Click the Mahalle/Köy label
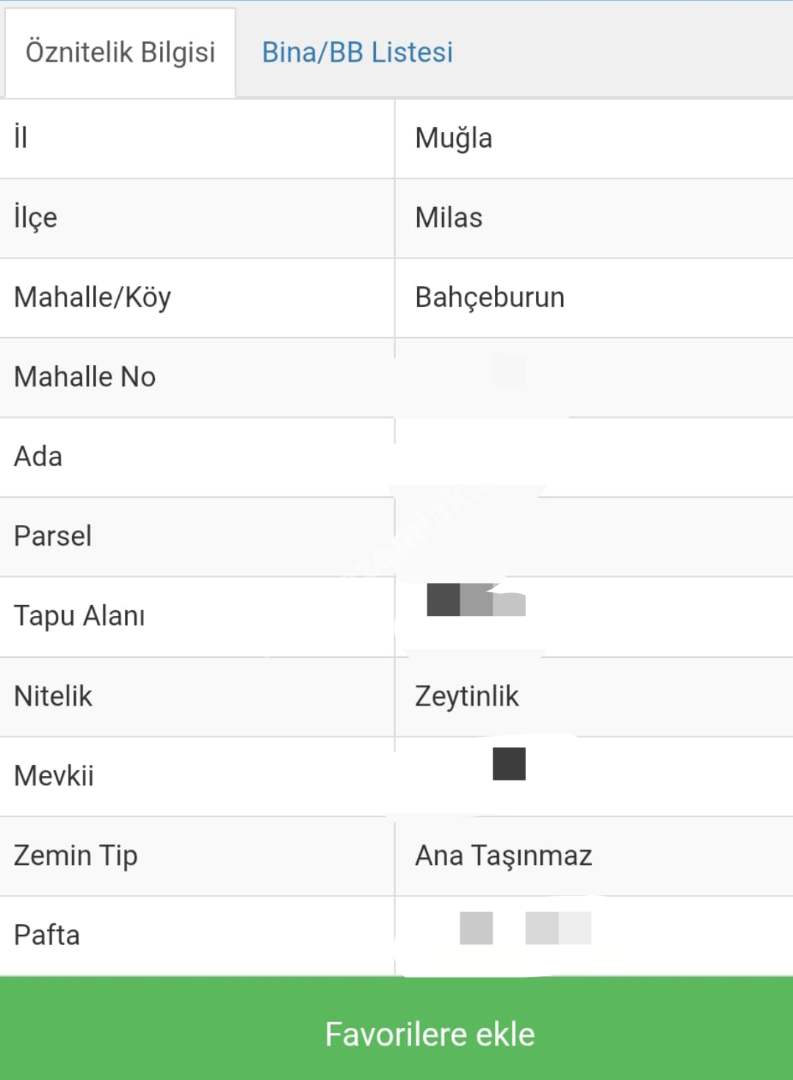The height and width of the screenshot is (1080, 793). point(92,298)
